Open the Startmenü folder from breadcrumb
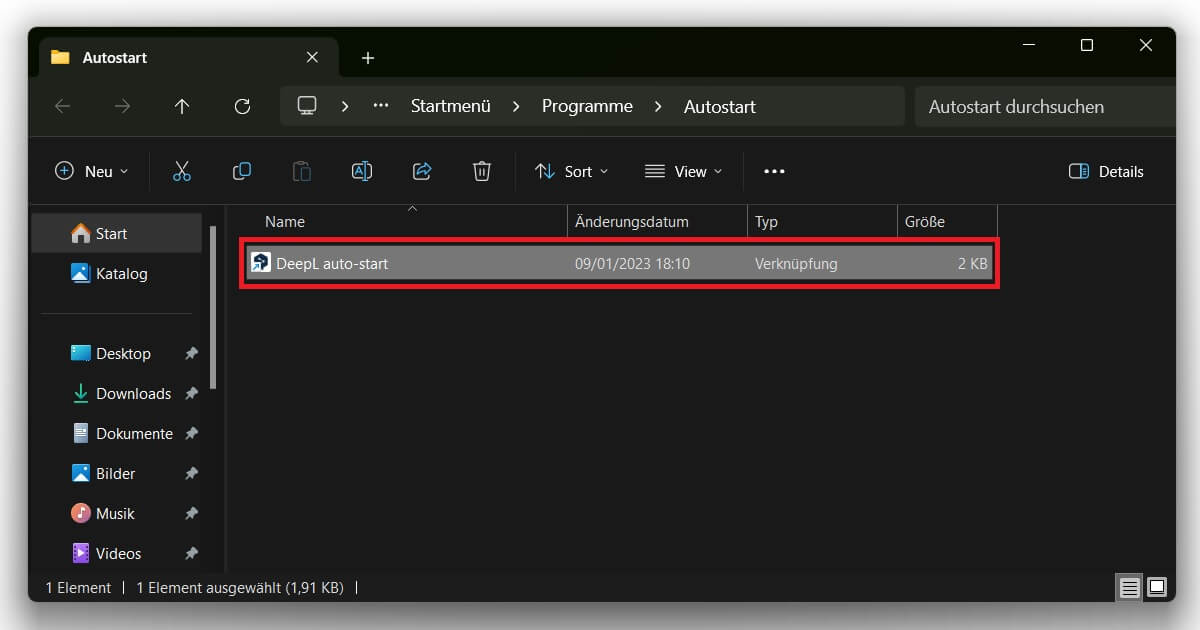This screenshot has width=1200, height=630. [x=450, y=106]
